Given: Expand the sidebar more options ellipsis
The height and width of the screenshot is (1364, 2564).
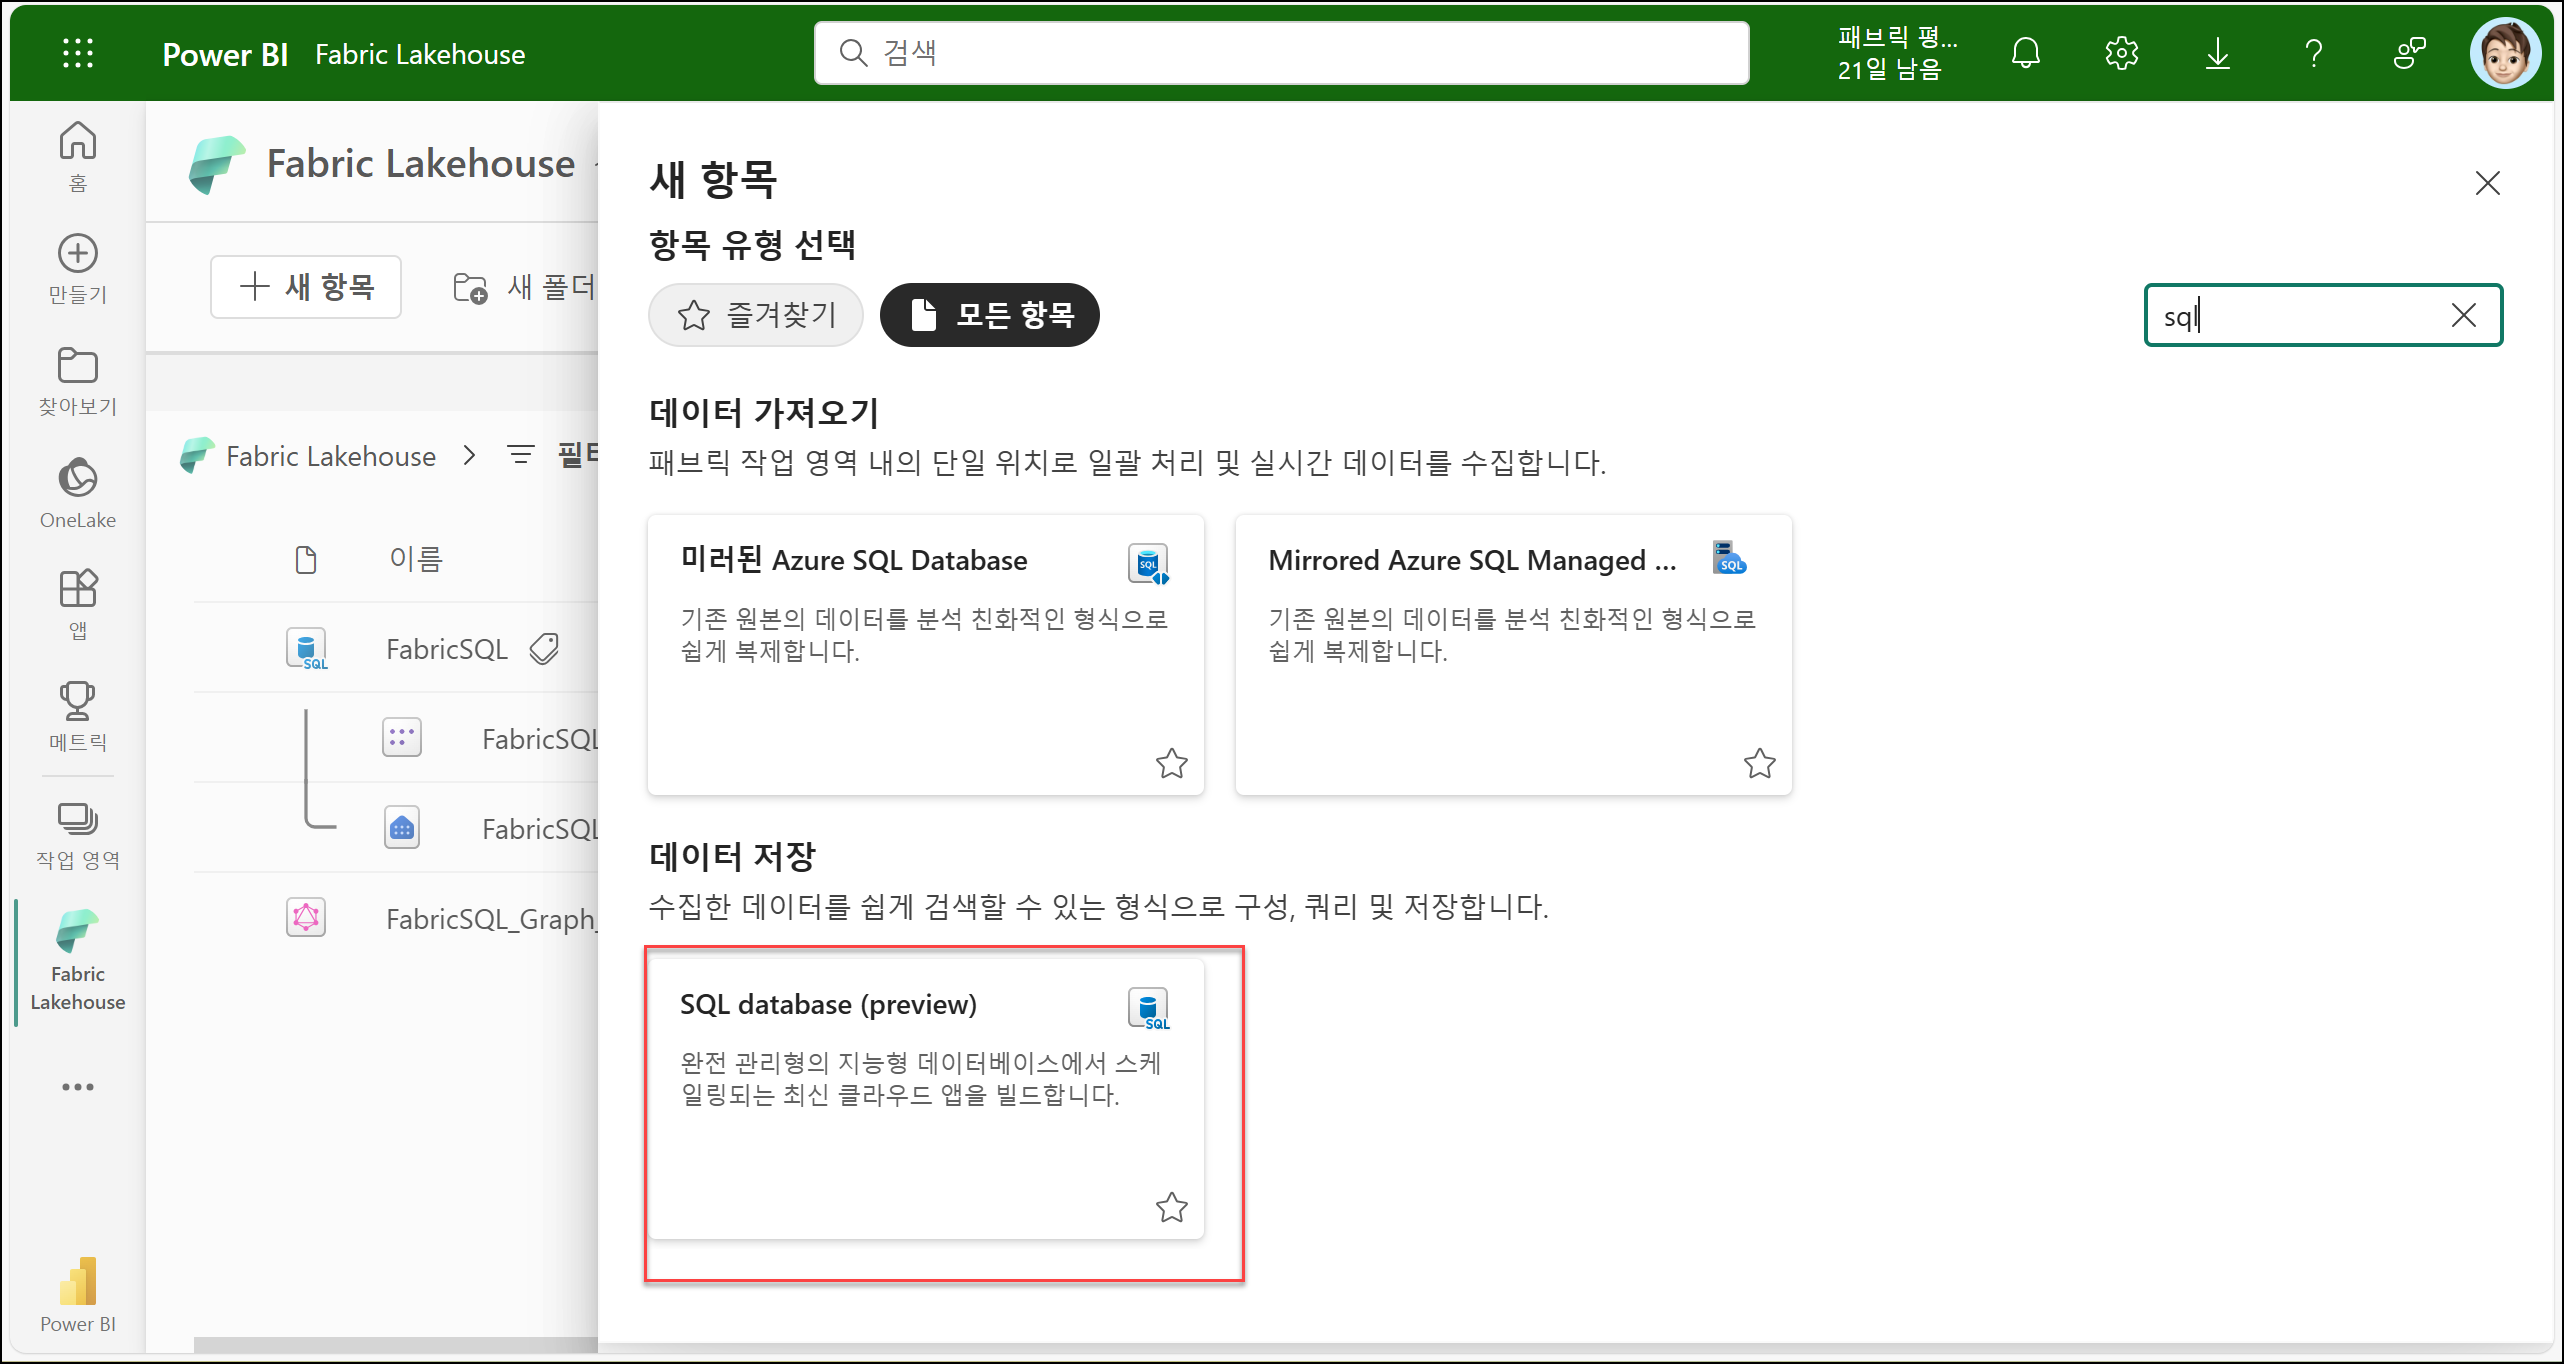Looking at the screenshot, I should [x=78, y=1087].
